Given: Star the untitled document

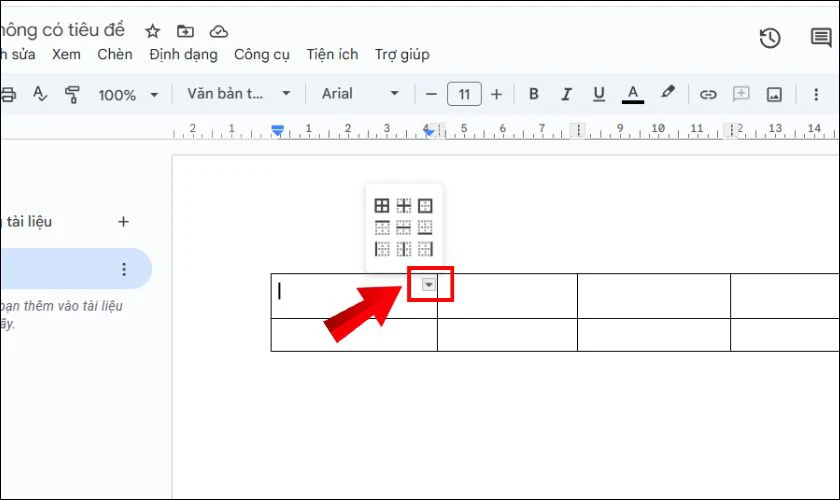Looking at the screenshot, I should coord(153,31).
